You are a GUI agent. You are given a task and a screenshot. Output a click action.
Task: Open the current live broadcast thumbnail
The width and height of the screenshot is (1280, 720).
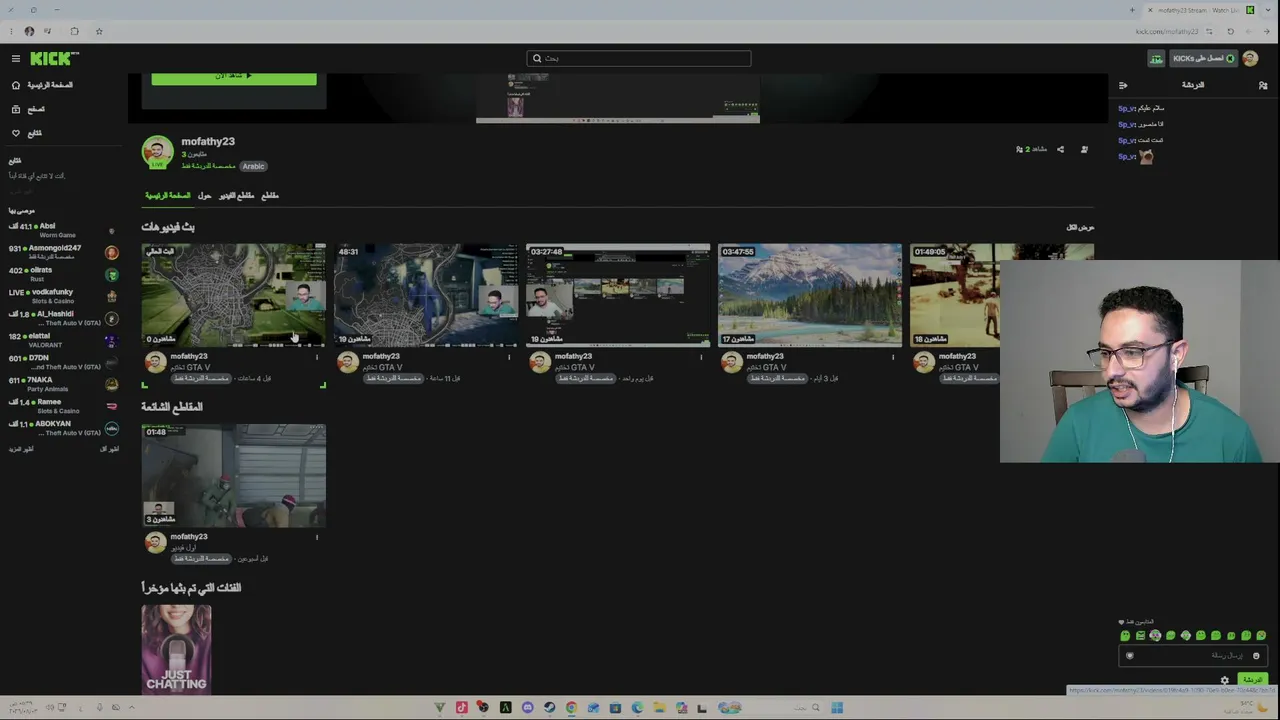pos(233,295)
